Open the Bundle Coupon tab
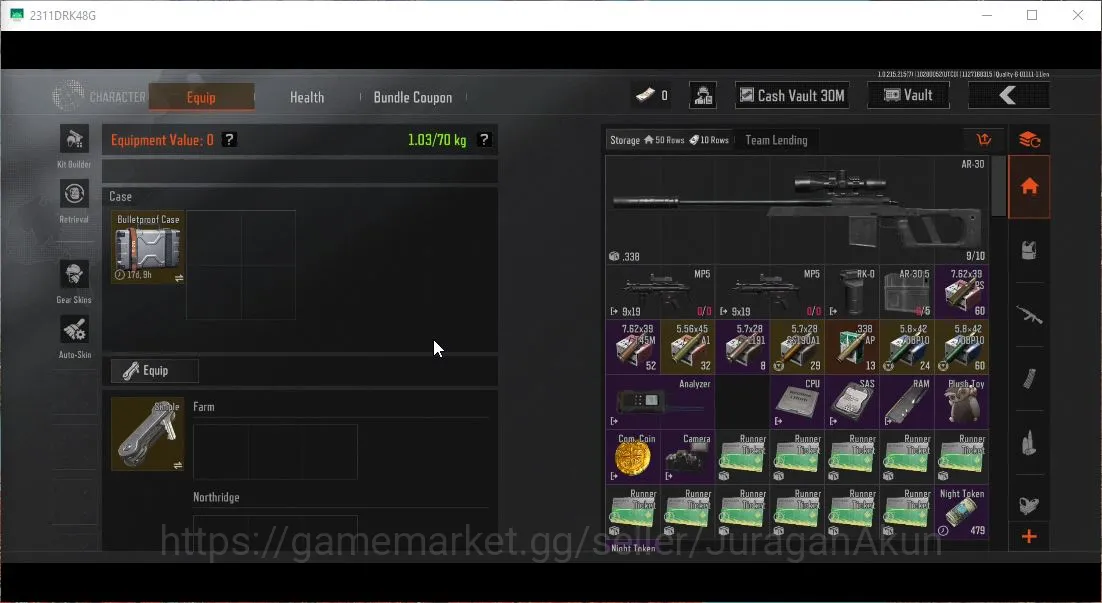 coord(413,97)
